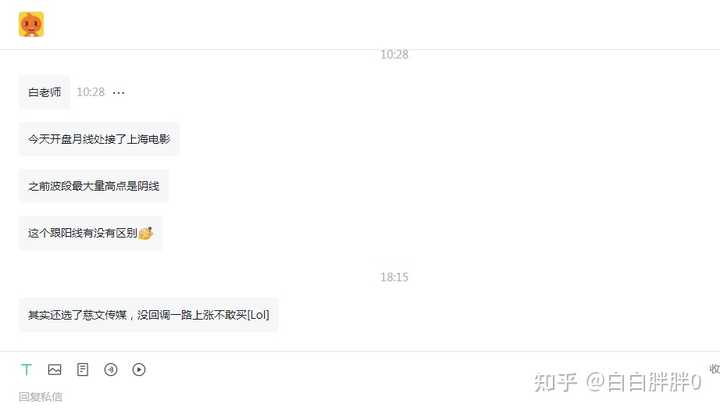Click the circled audio voice icon
Image resolution: width=720 pixels, height=411 pixels.
coord(111,369)
